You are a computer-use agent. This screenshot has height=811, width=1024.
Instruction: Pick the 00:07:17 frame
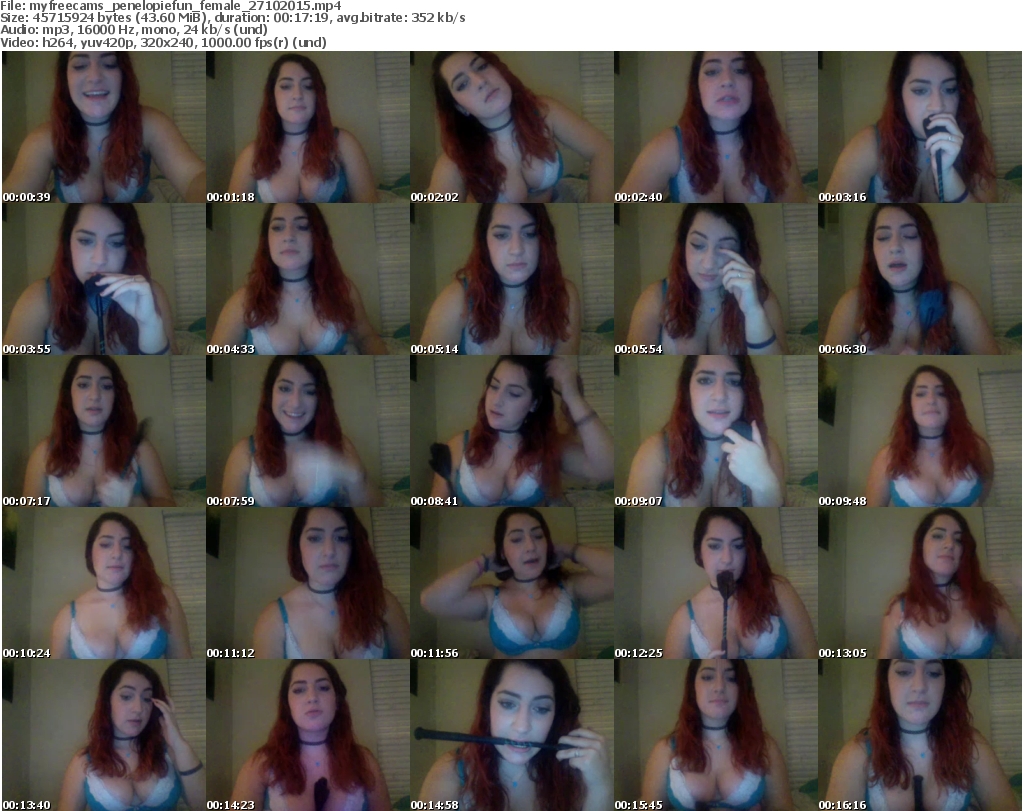point(104,432)
